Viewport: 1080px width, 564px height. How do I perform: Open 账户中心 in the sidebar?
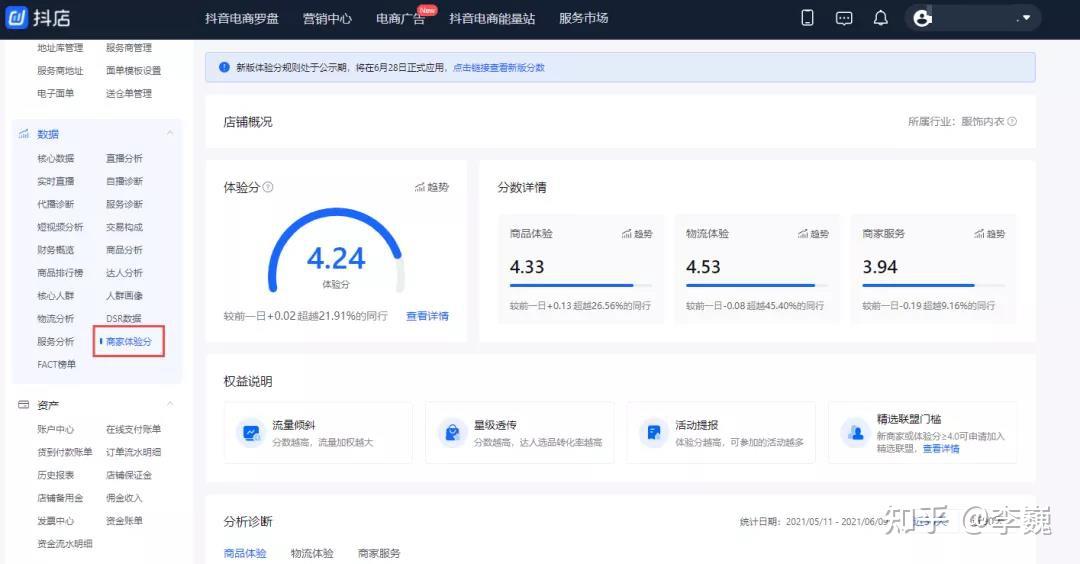(56, 429)
